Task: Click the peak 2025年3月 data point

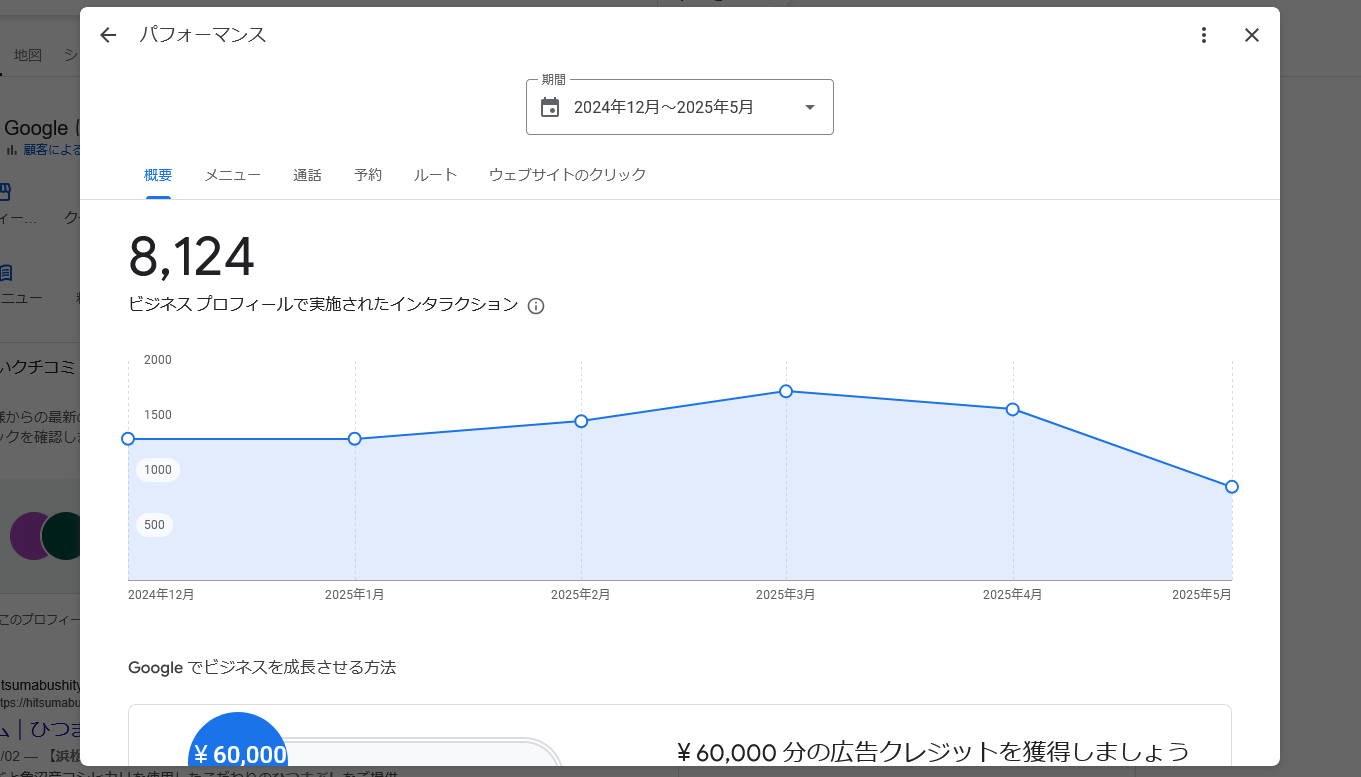Action: 786,391
